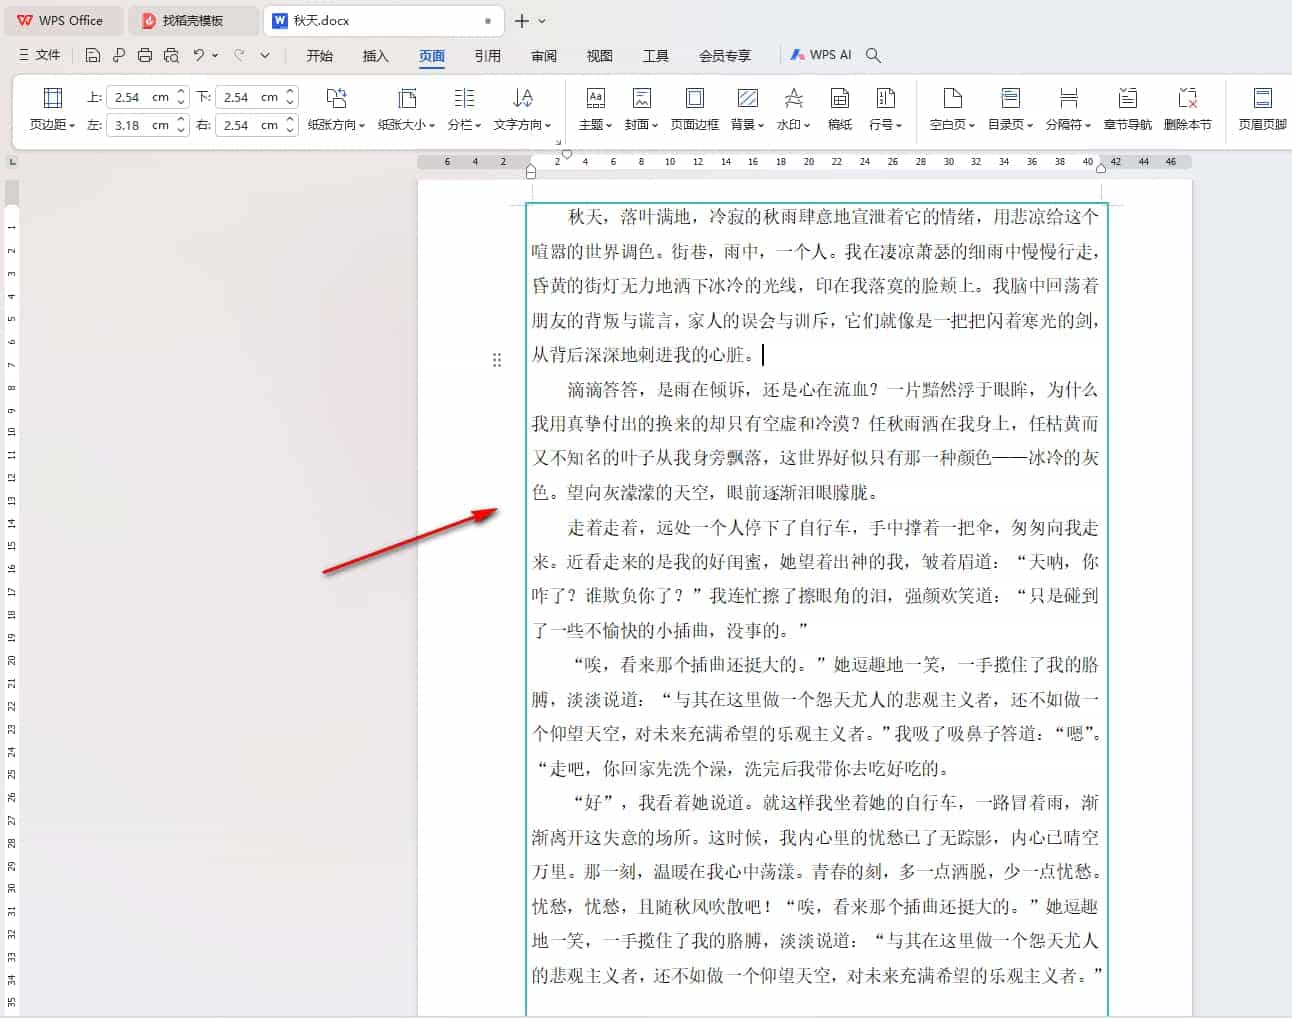Insert a 空白页 blank page
1292x1018 pixels.
coord(952,110)
